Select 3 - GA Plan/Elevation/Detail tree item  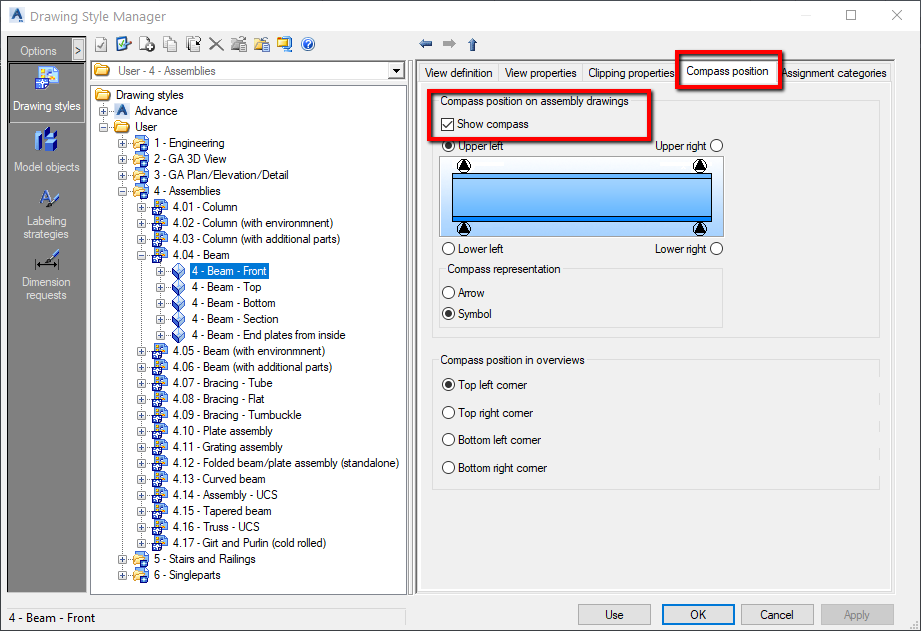pyautogui.click(x=221, y=175)
